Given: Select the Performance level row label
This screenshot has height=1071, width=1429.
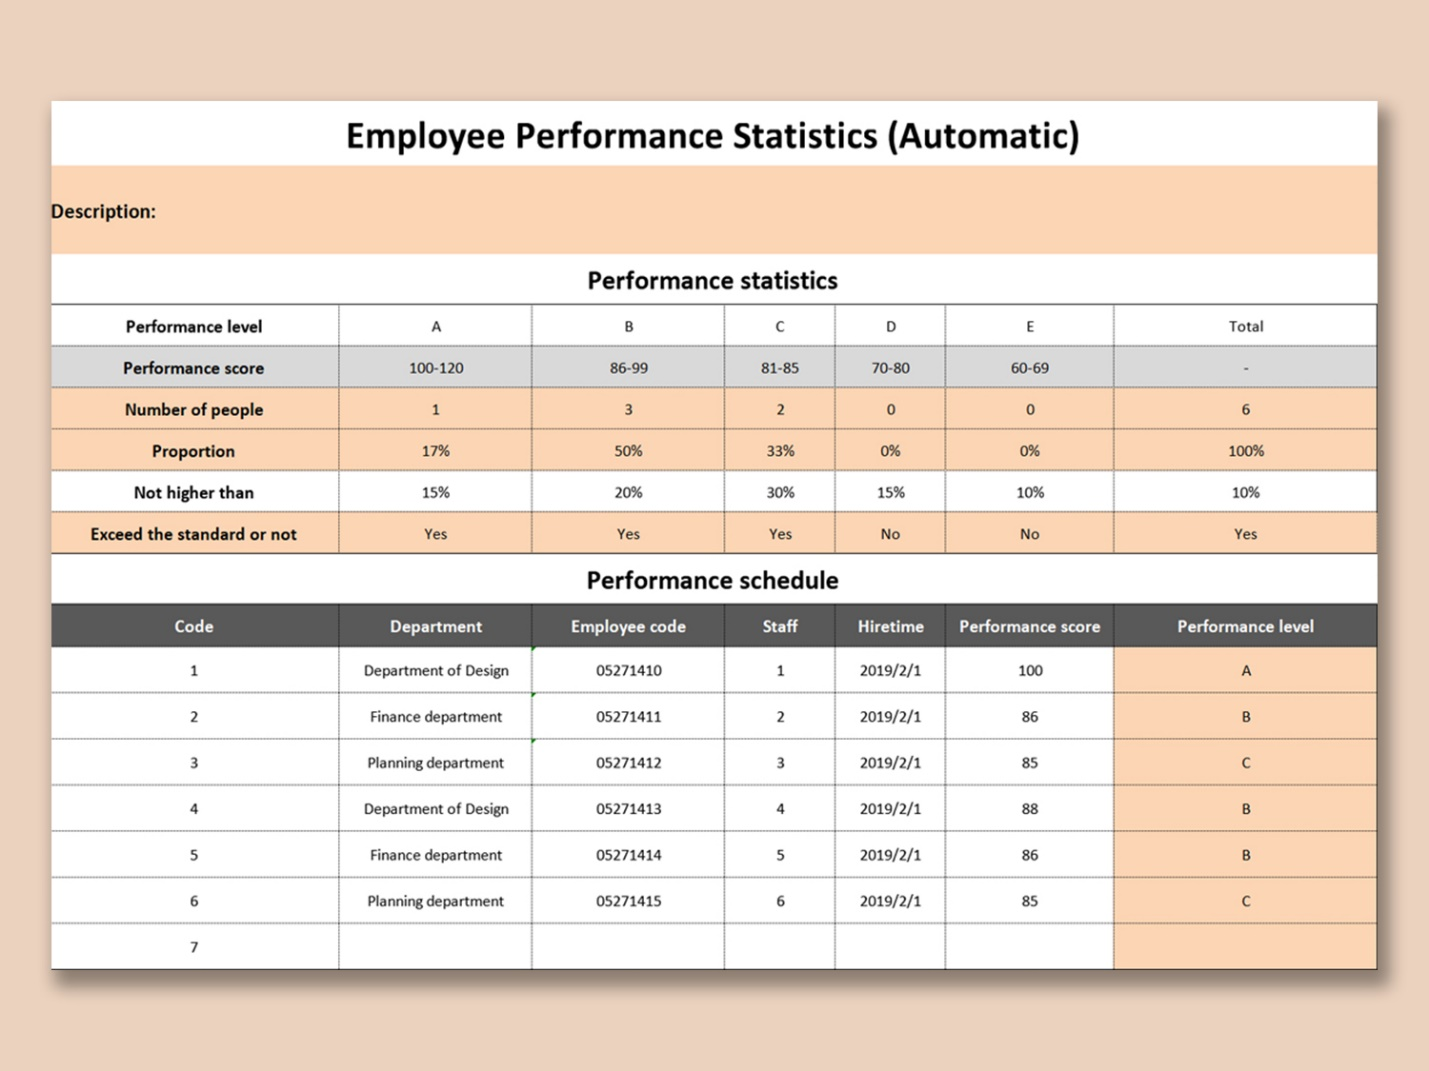Looking at the screenshot, I should pos(193,326).
